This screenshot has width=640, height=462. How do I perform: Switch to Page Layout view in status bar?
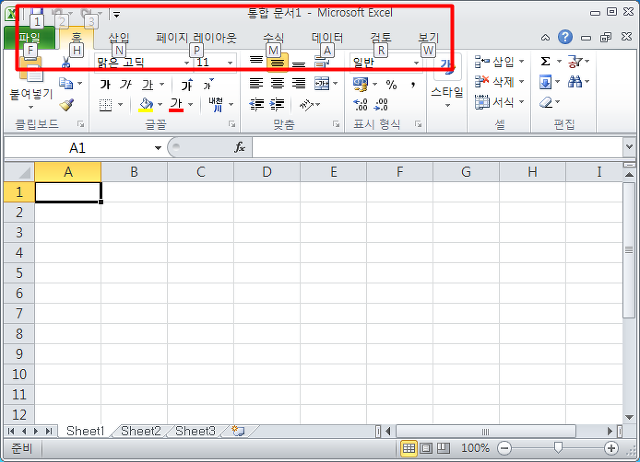pos(426,449)
